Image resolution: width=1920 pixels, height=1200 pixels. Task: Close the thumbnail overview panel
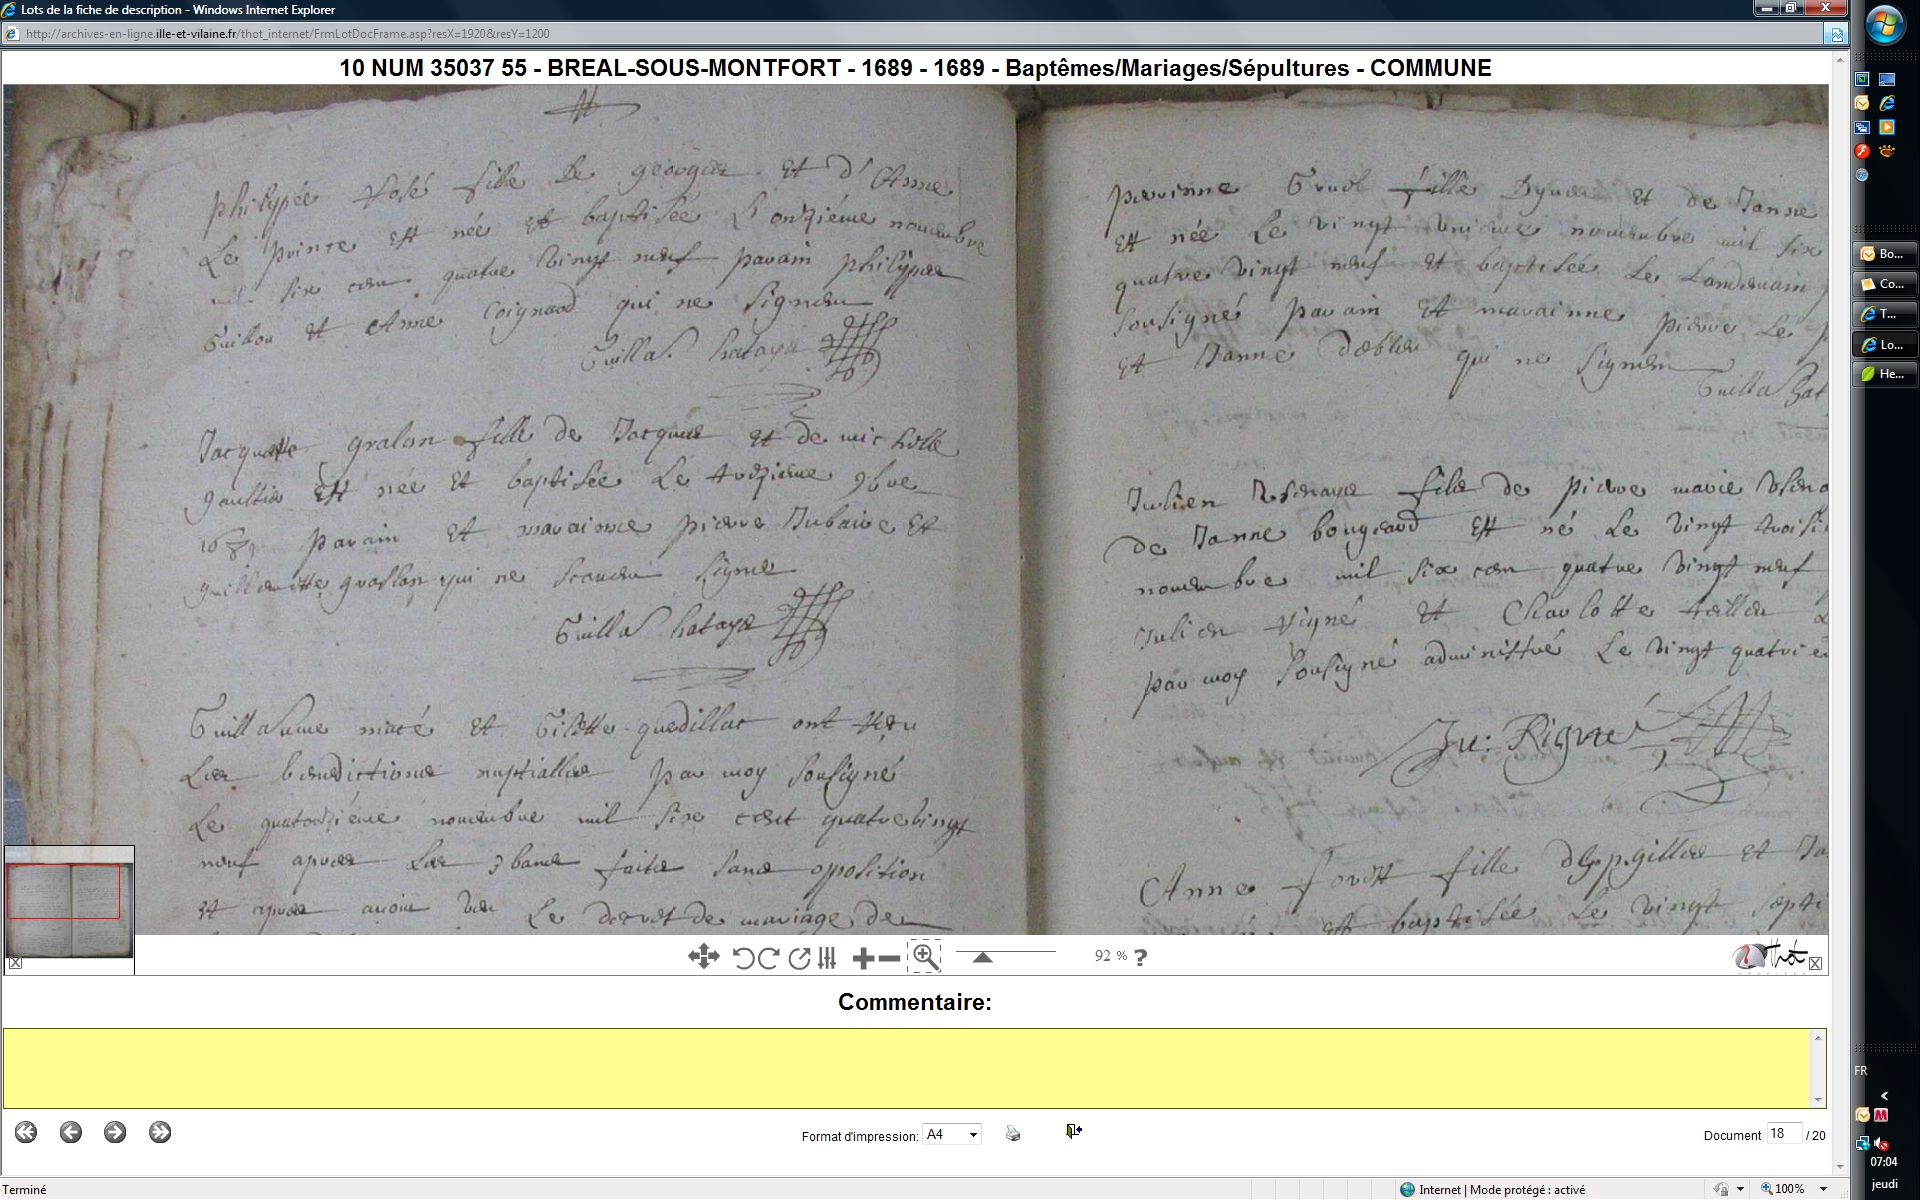pos(15,963)
